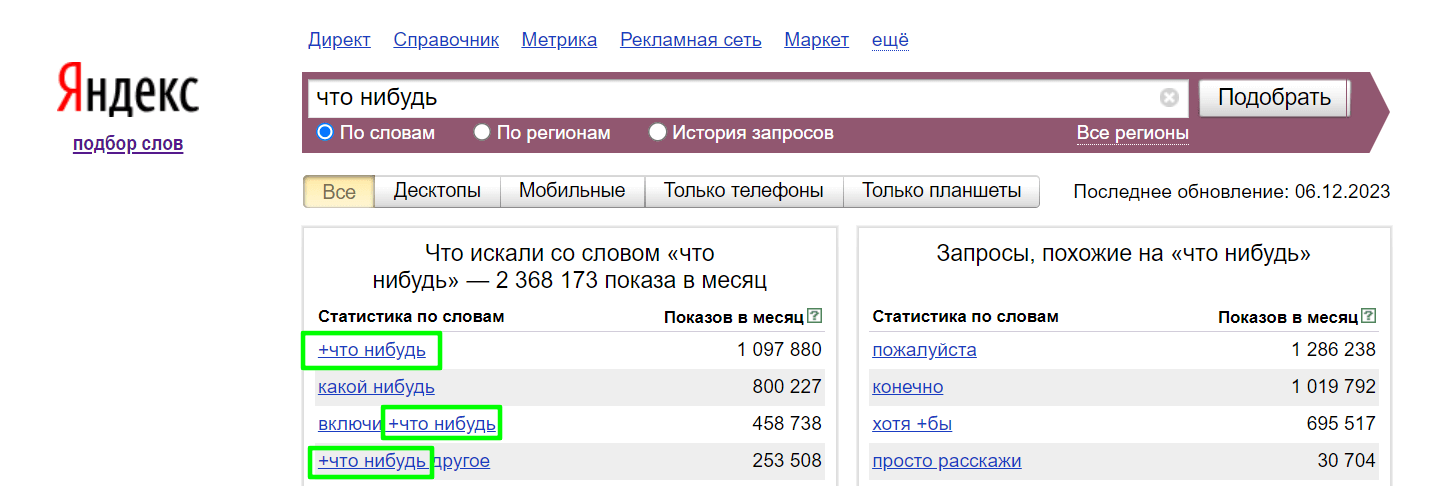Click the value 695 517

pos(1341,424)
